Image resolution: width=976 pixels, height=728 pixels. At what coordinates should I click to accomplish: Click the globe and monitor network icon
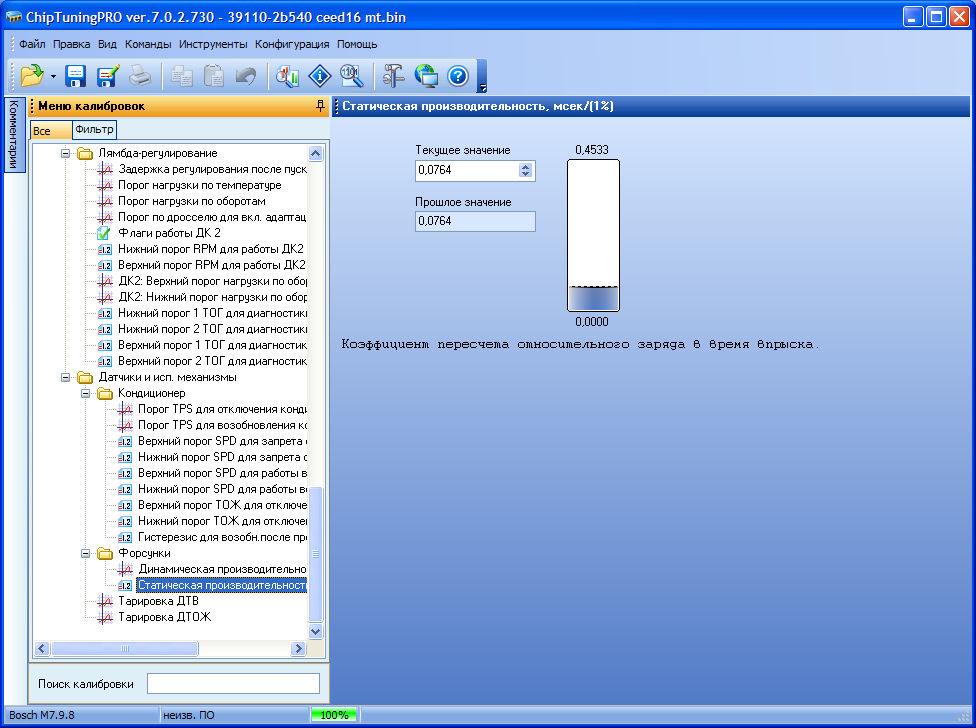(x=426, y=76)
